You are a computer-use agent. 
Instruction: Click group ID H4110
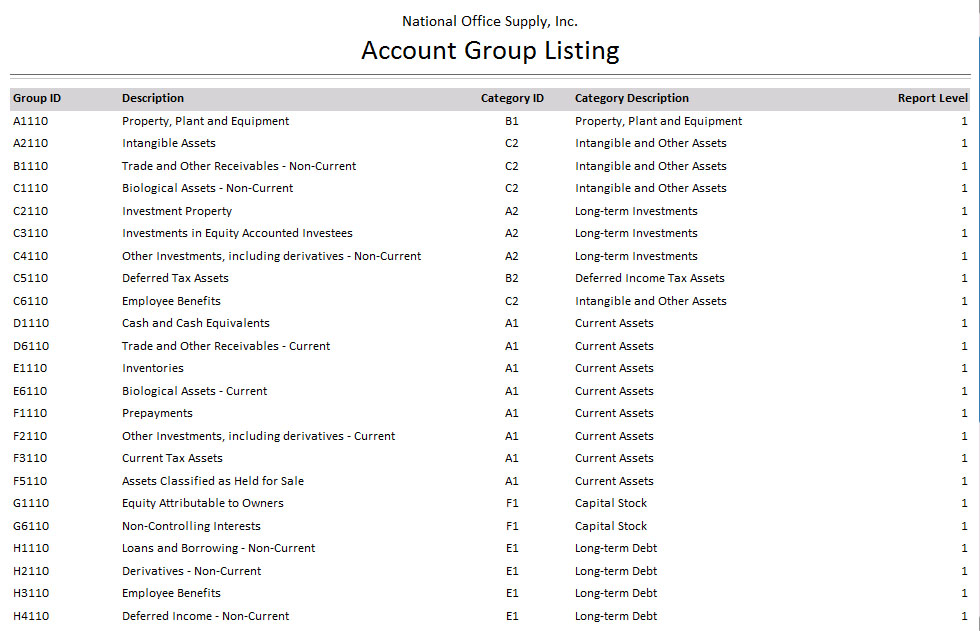pos(30,616)
